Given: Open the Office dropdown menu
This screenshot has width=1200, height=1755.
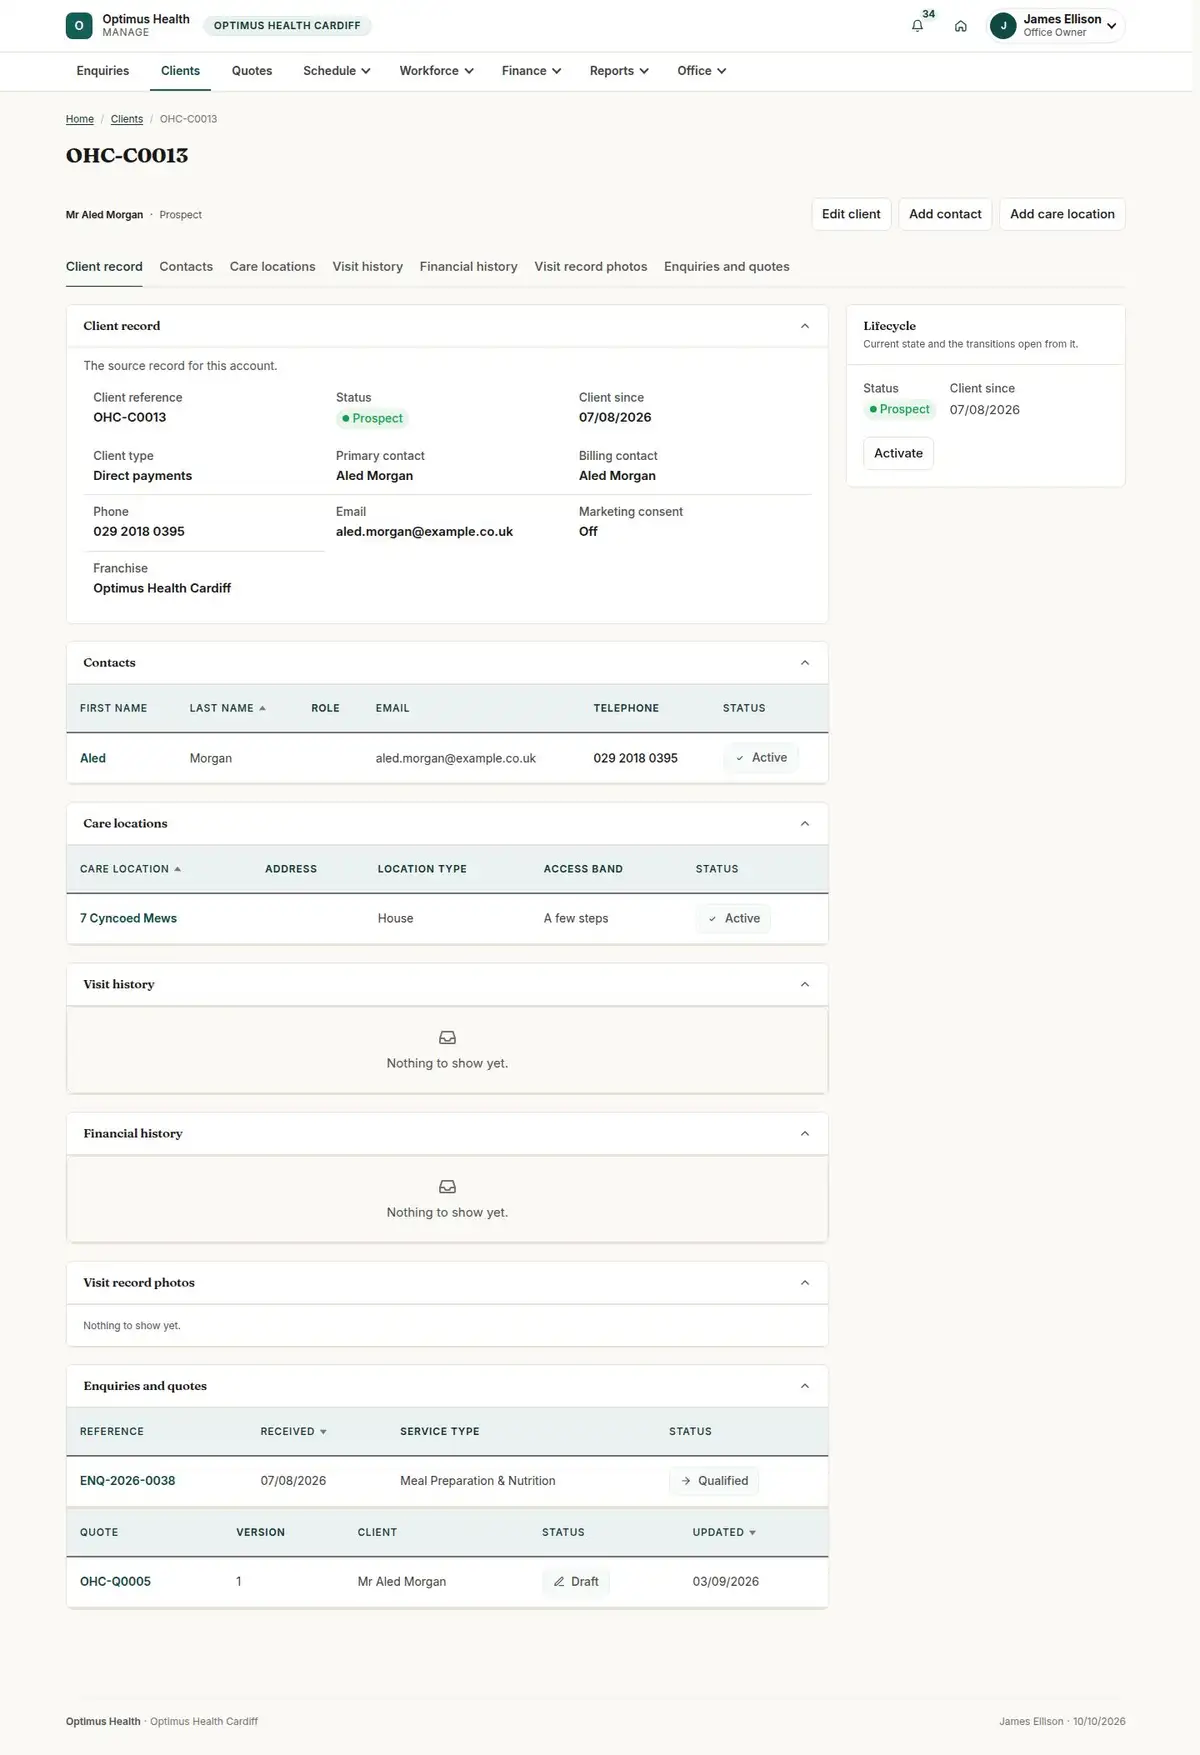Looking at the screenshot, I should point(701,71).
